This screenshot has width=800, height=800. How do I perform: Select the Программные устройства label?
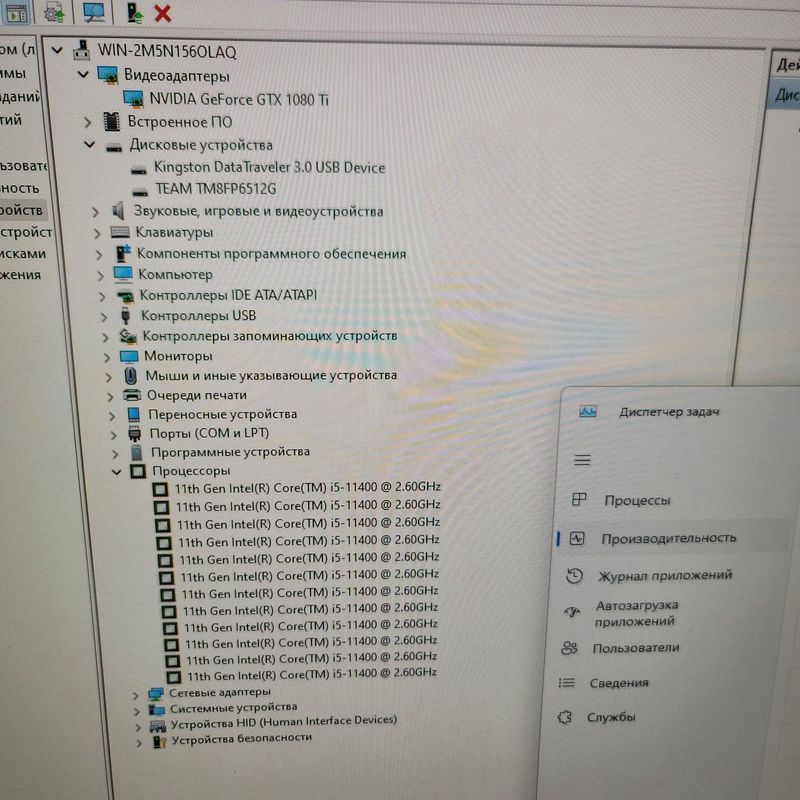(x=230, y=452)
